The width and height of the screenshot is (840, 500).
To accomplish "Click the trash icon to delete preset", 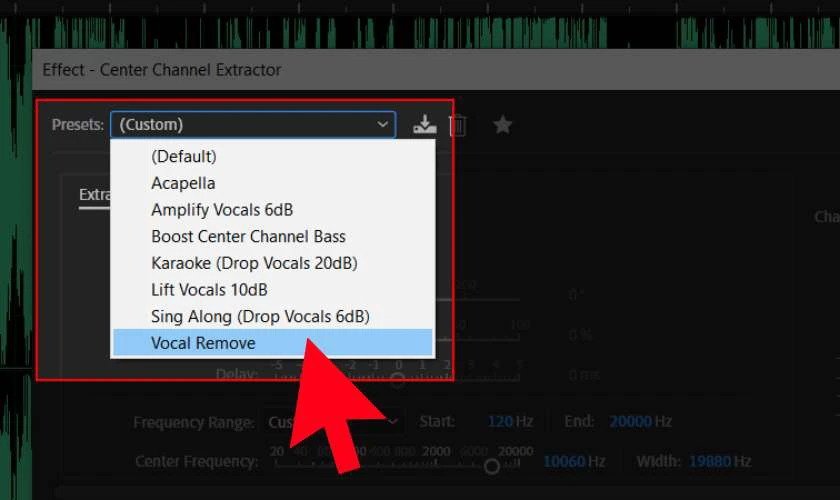I will coord(457,125).
